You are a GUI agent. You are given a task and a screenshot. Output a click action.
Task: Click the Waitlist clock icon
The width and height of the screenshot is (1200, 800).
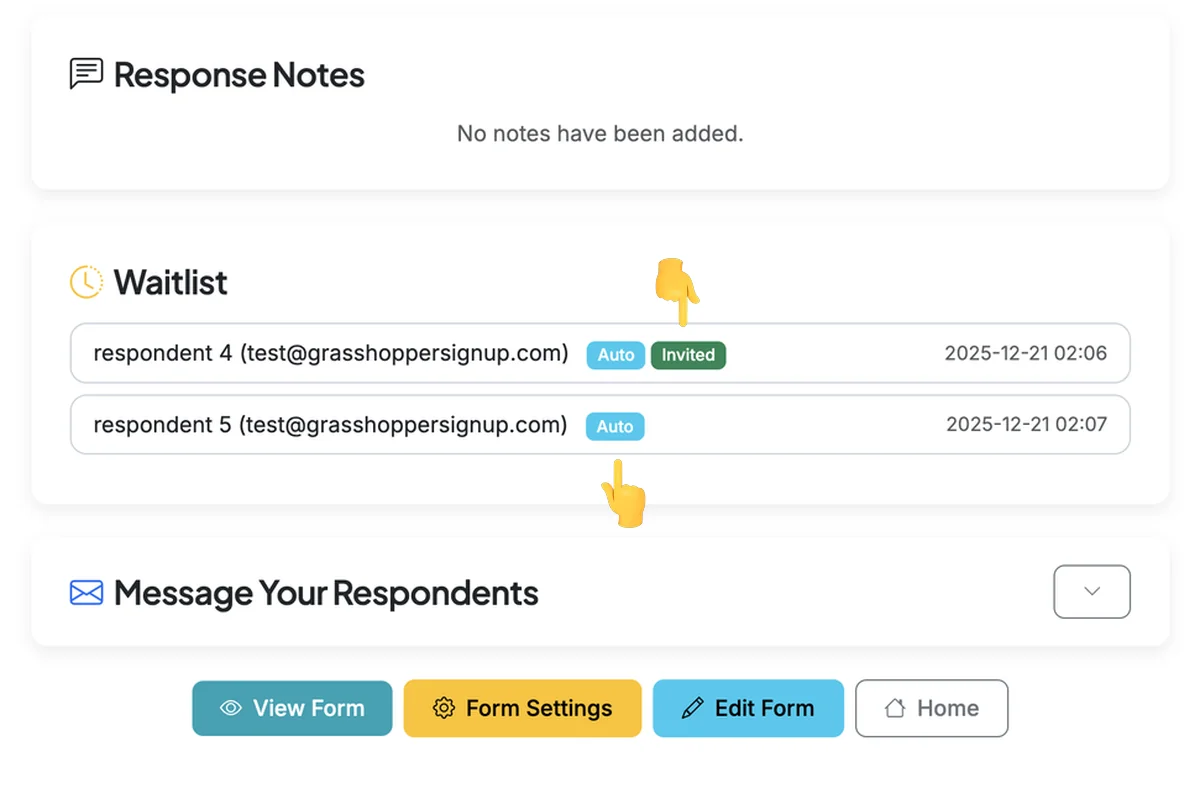pos(86,282)
